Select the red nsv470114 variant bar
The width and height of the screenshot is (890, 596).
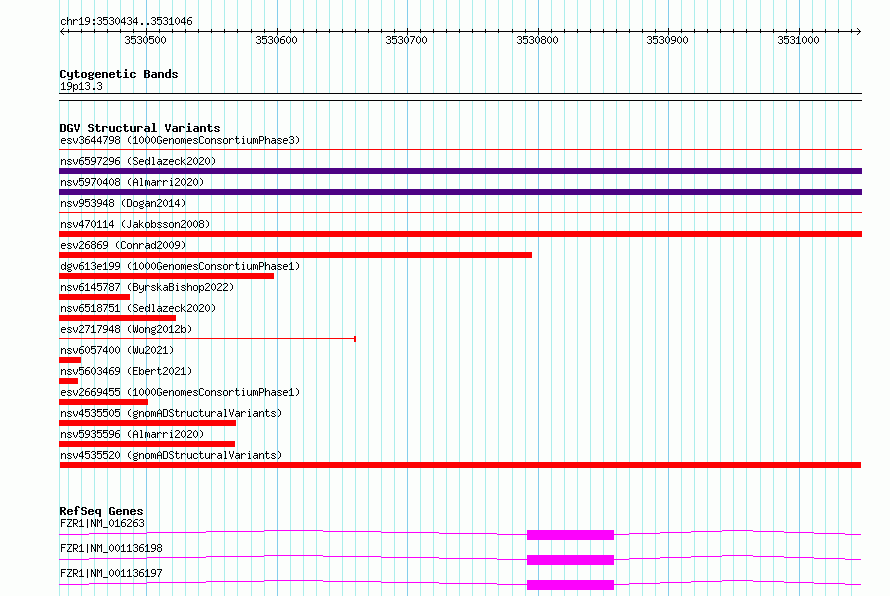(x=460, y=234)
